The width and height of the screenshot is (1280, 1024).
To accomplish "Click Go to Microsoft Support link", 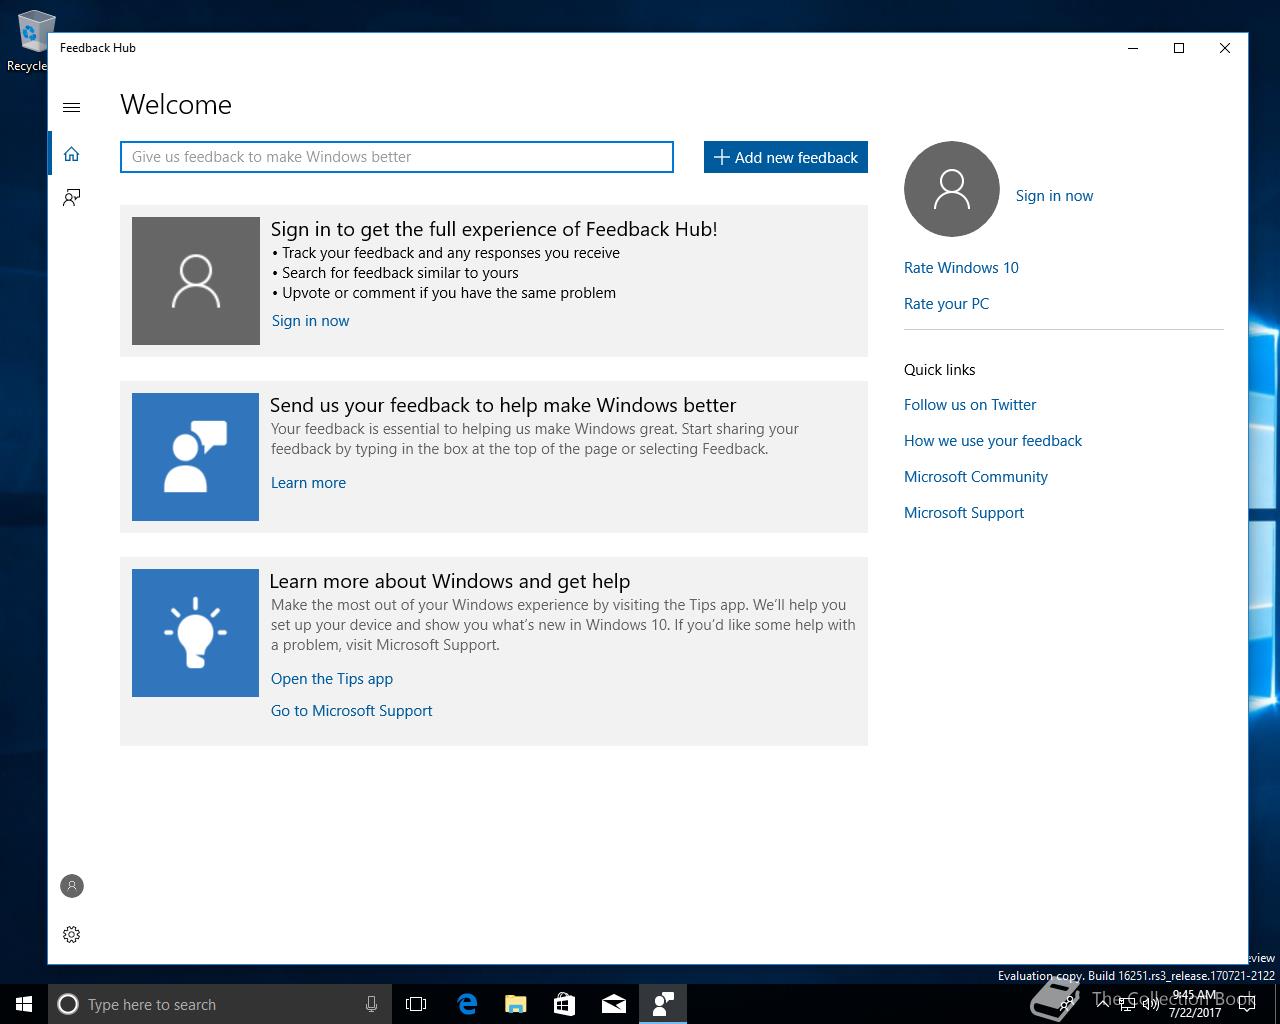I will [x=352, y=711].
